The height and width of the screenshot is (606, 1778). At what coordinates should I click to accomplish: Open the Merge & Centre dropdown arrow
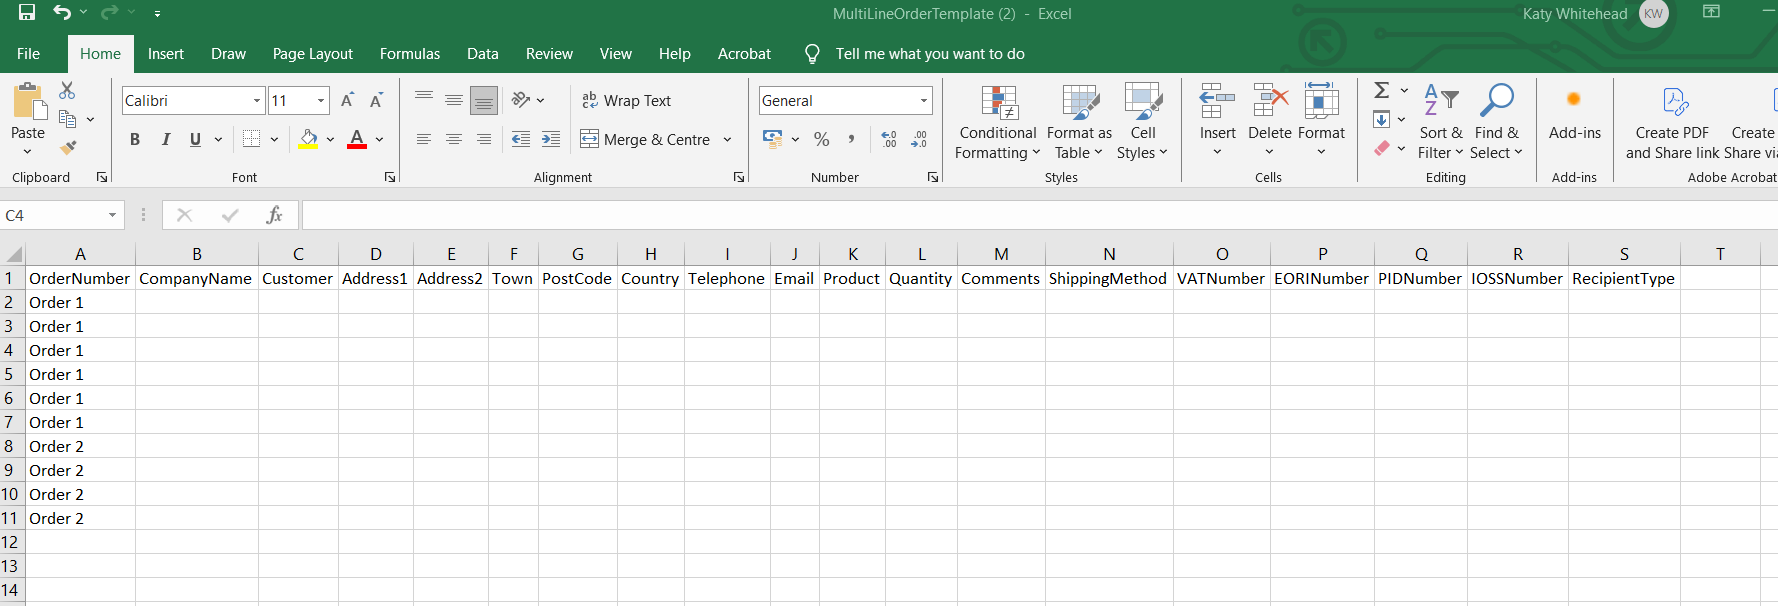(x=728, y=140)
